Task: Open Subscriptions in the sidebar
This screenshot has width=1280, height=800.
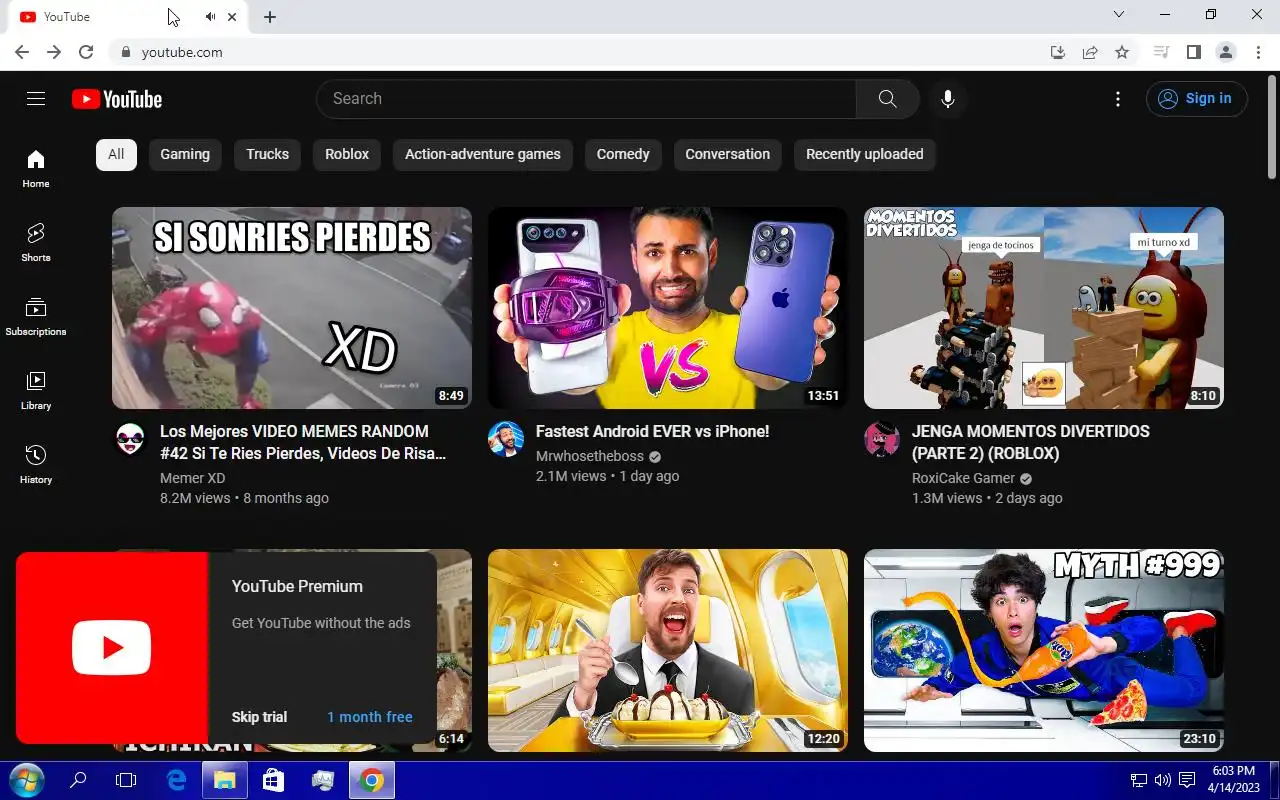Action: 36,316
